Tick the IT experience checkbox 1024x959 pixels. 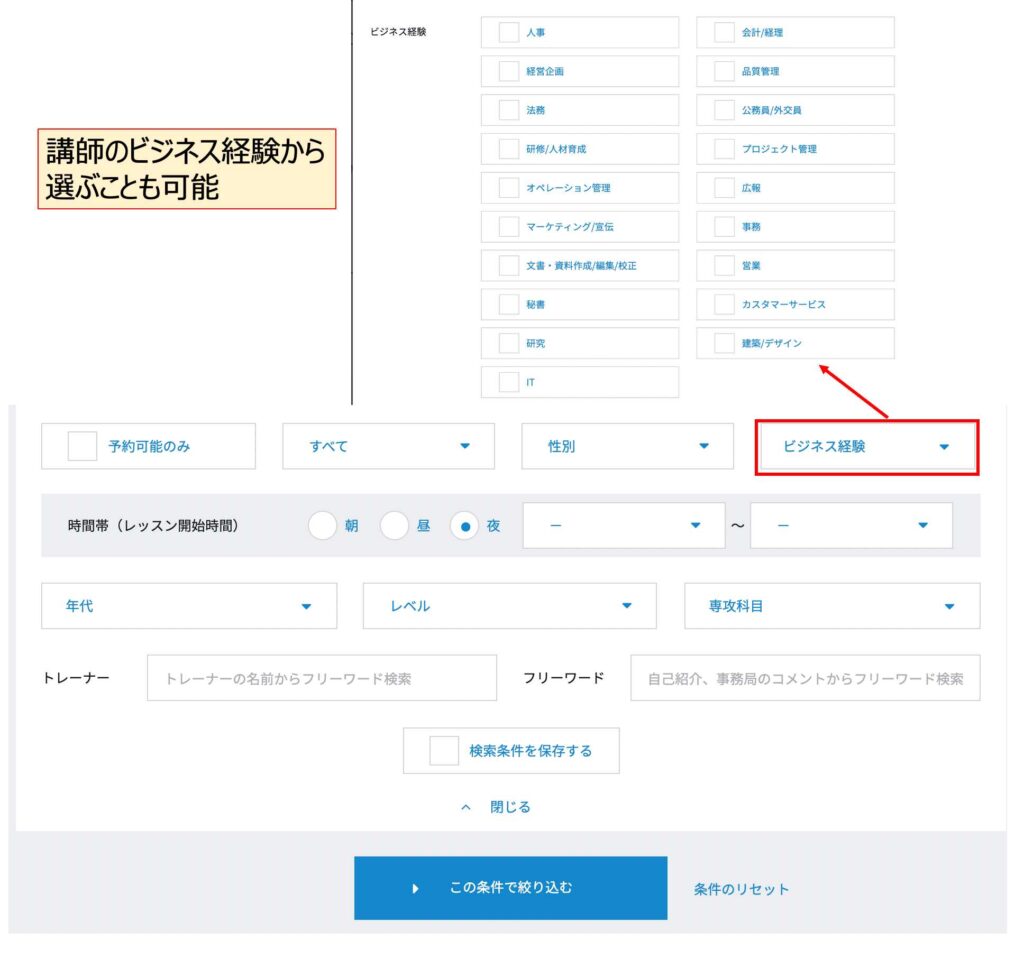tap(508, 382)
